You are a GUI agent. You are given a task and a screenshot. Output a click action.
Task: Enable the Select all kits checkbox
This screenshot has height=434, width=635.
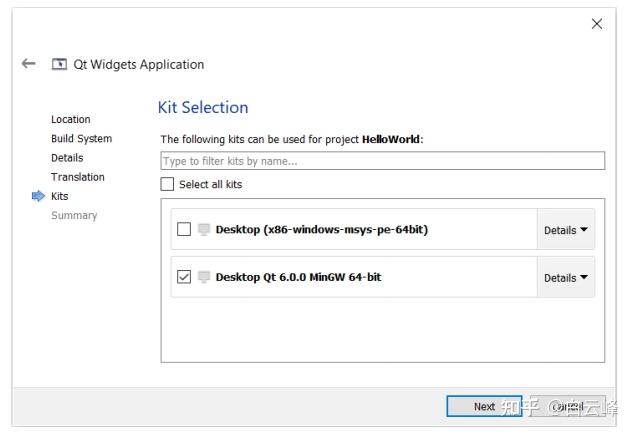167,184
